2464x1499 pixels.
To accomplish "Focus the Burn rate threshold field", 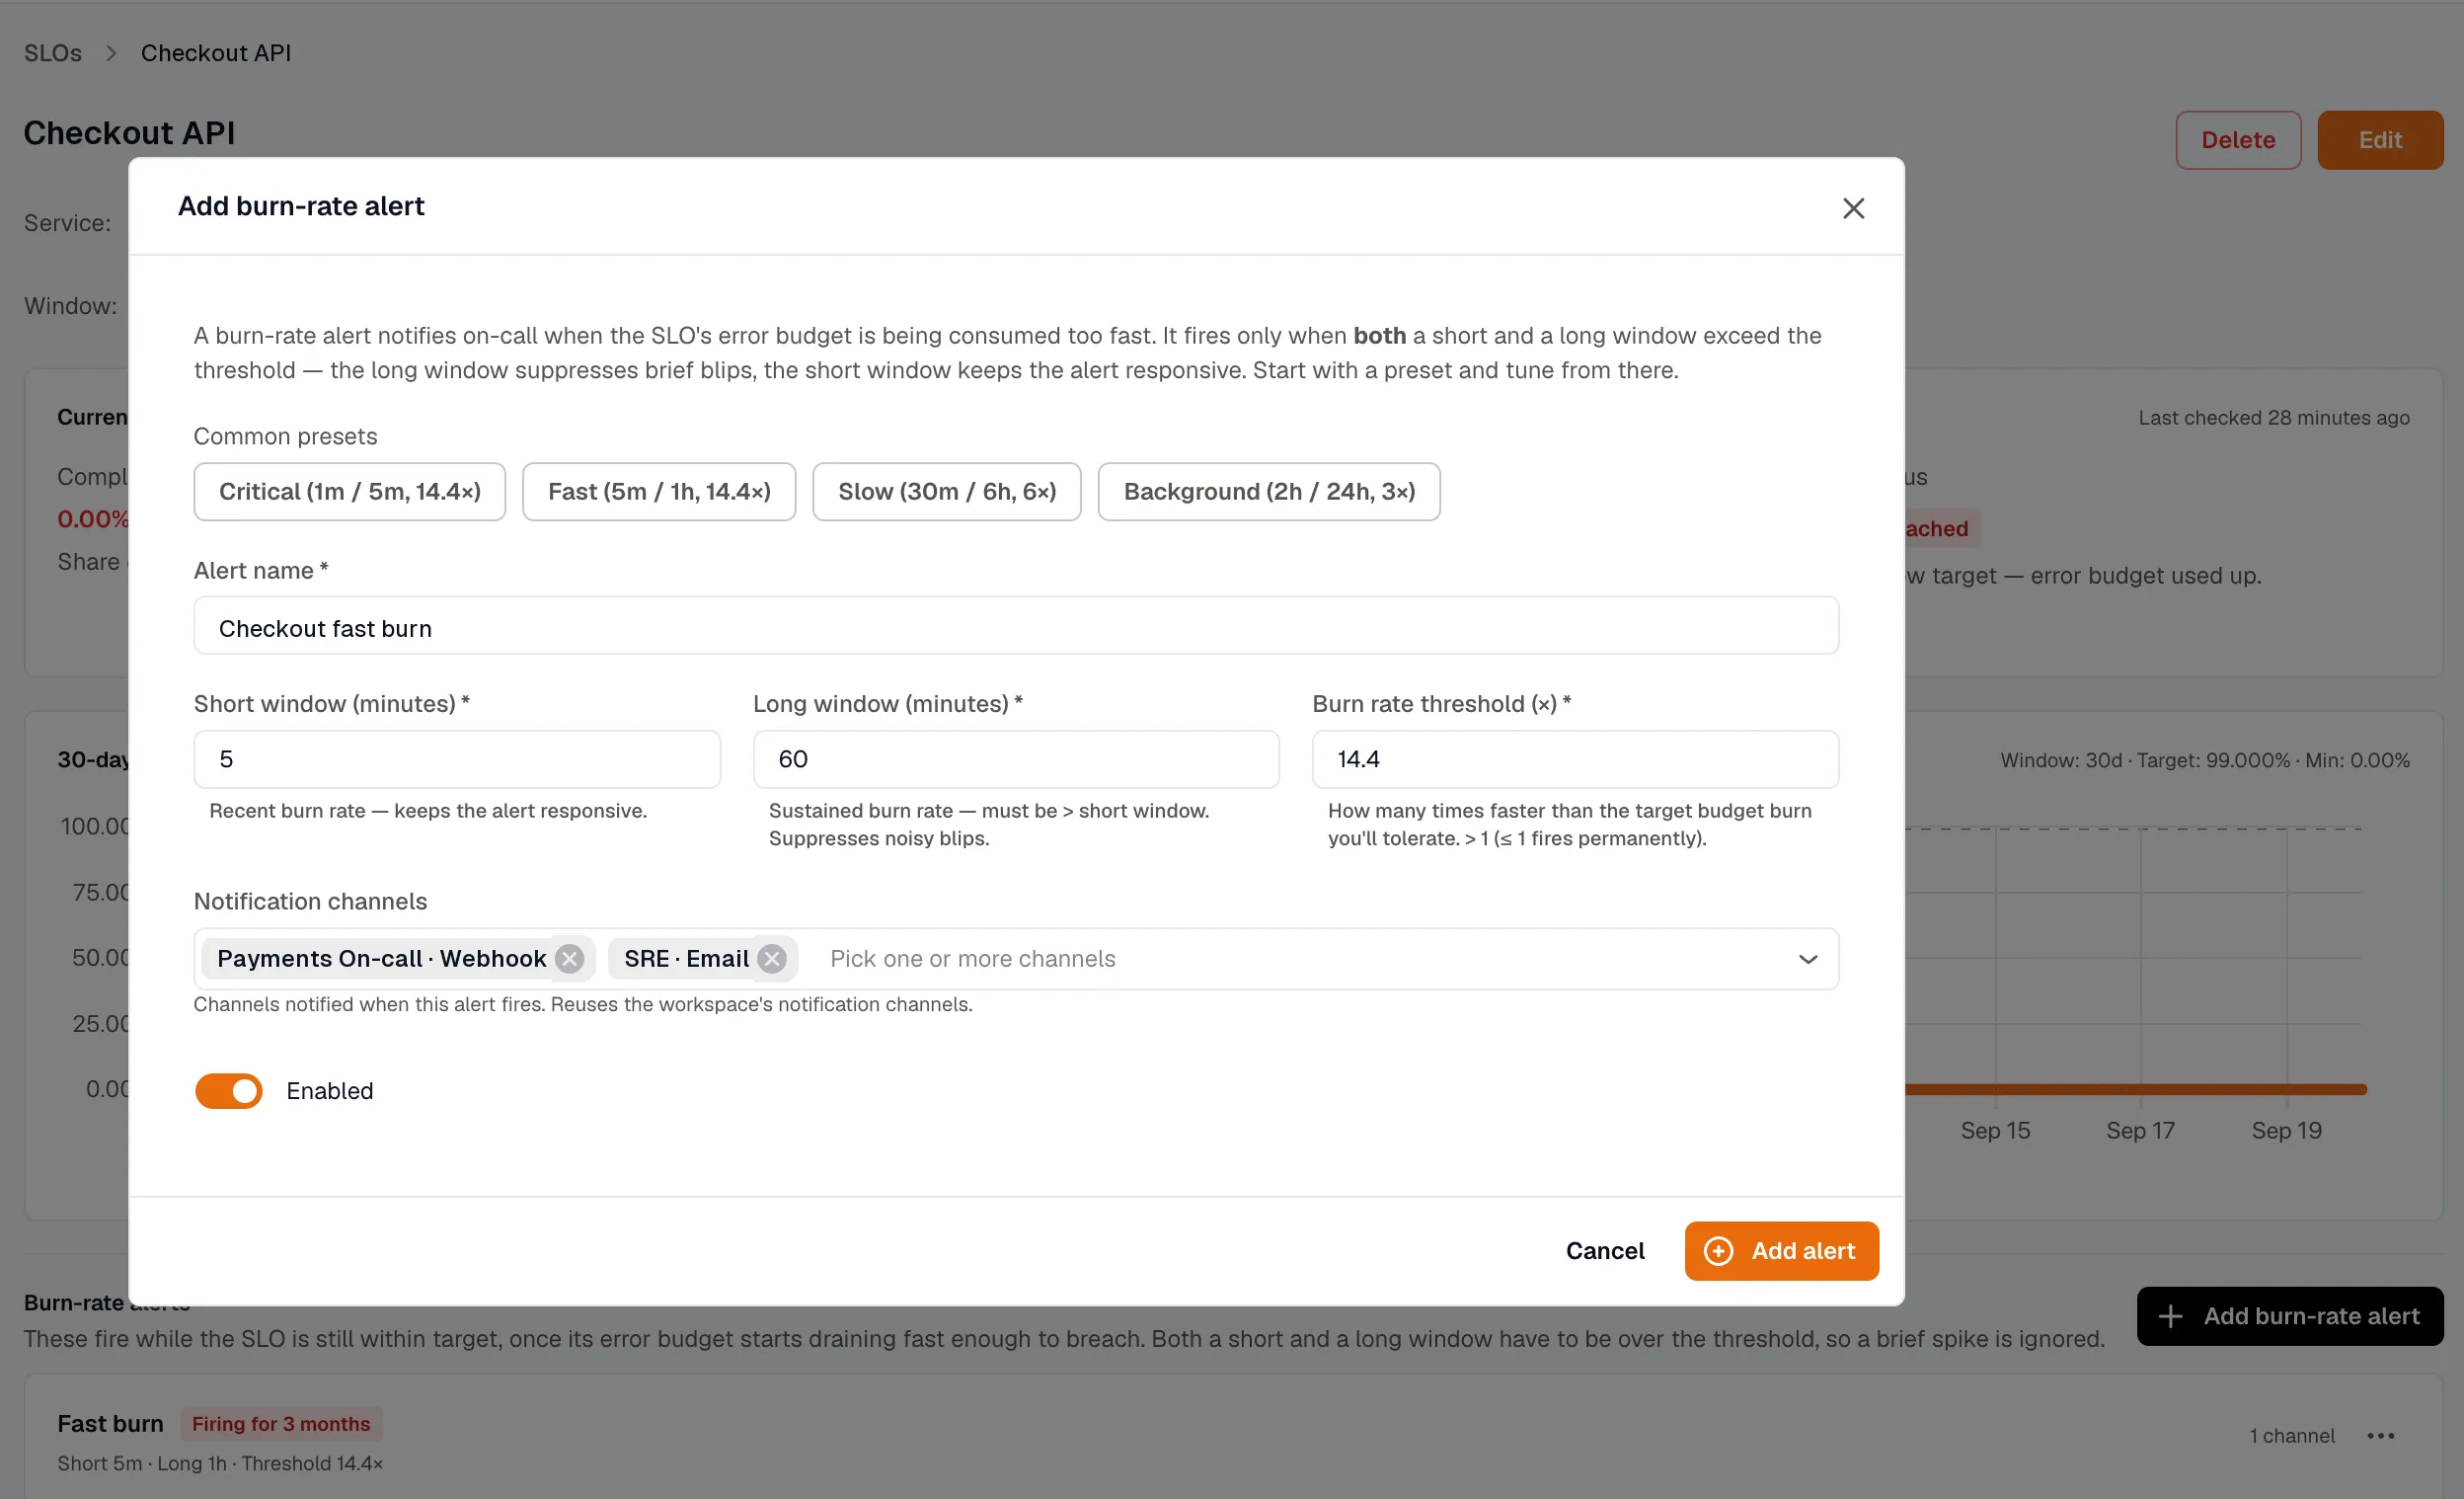I will 1575,759.
